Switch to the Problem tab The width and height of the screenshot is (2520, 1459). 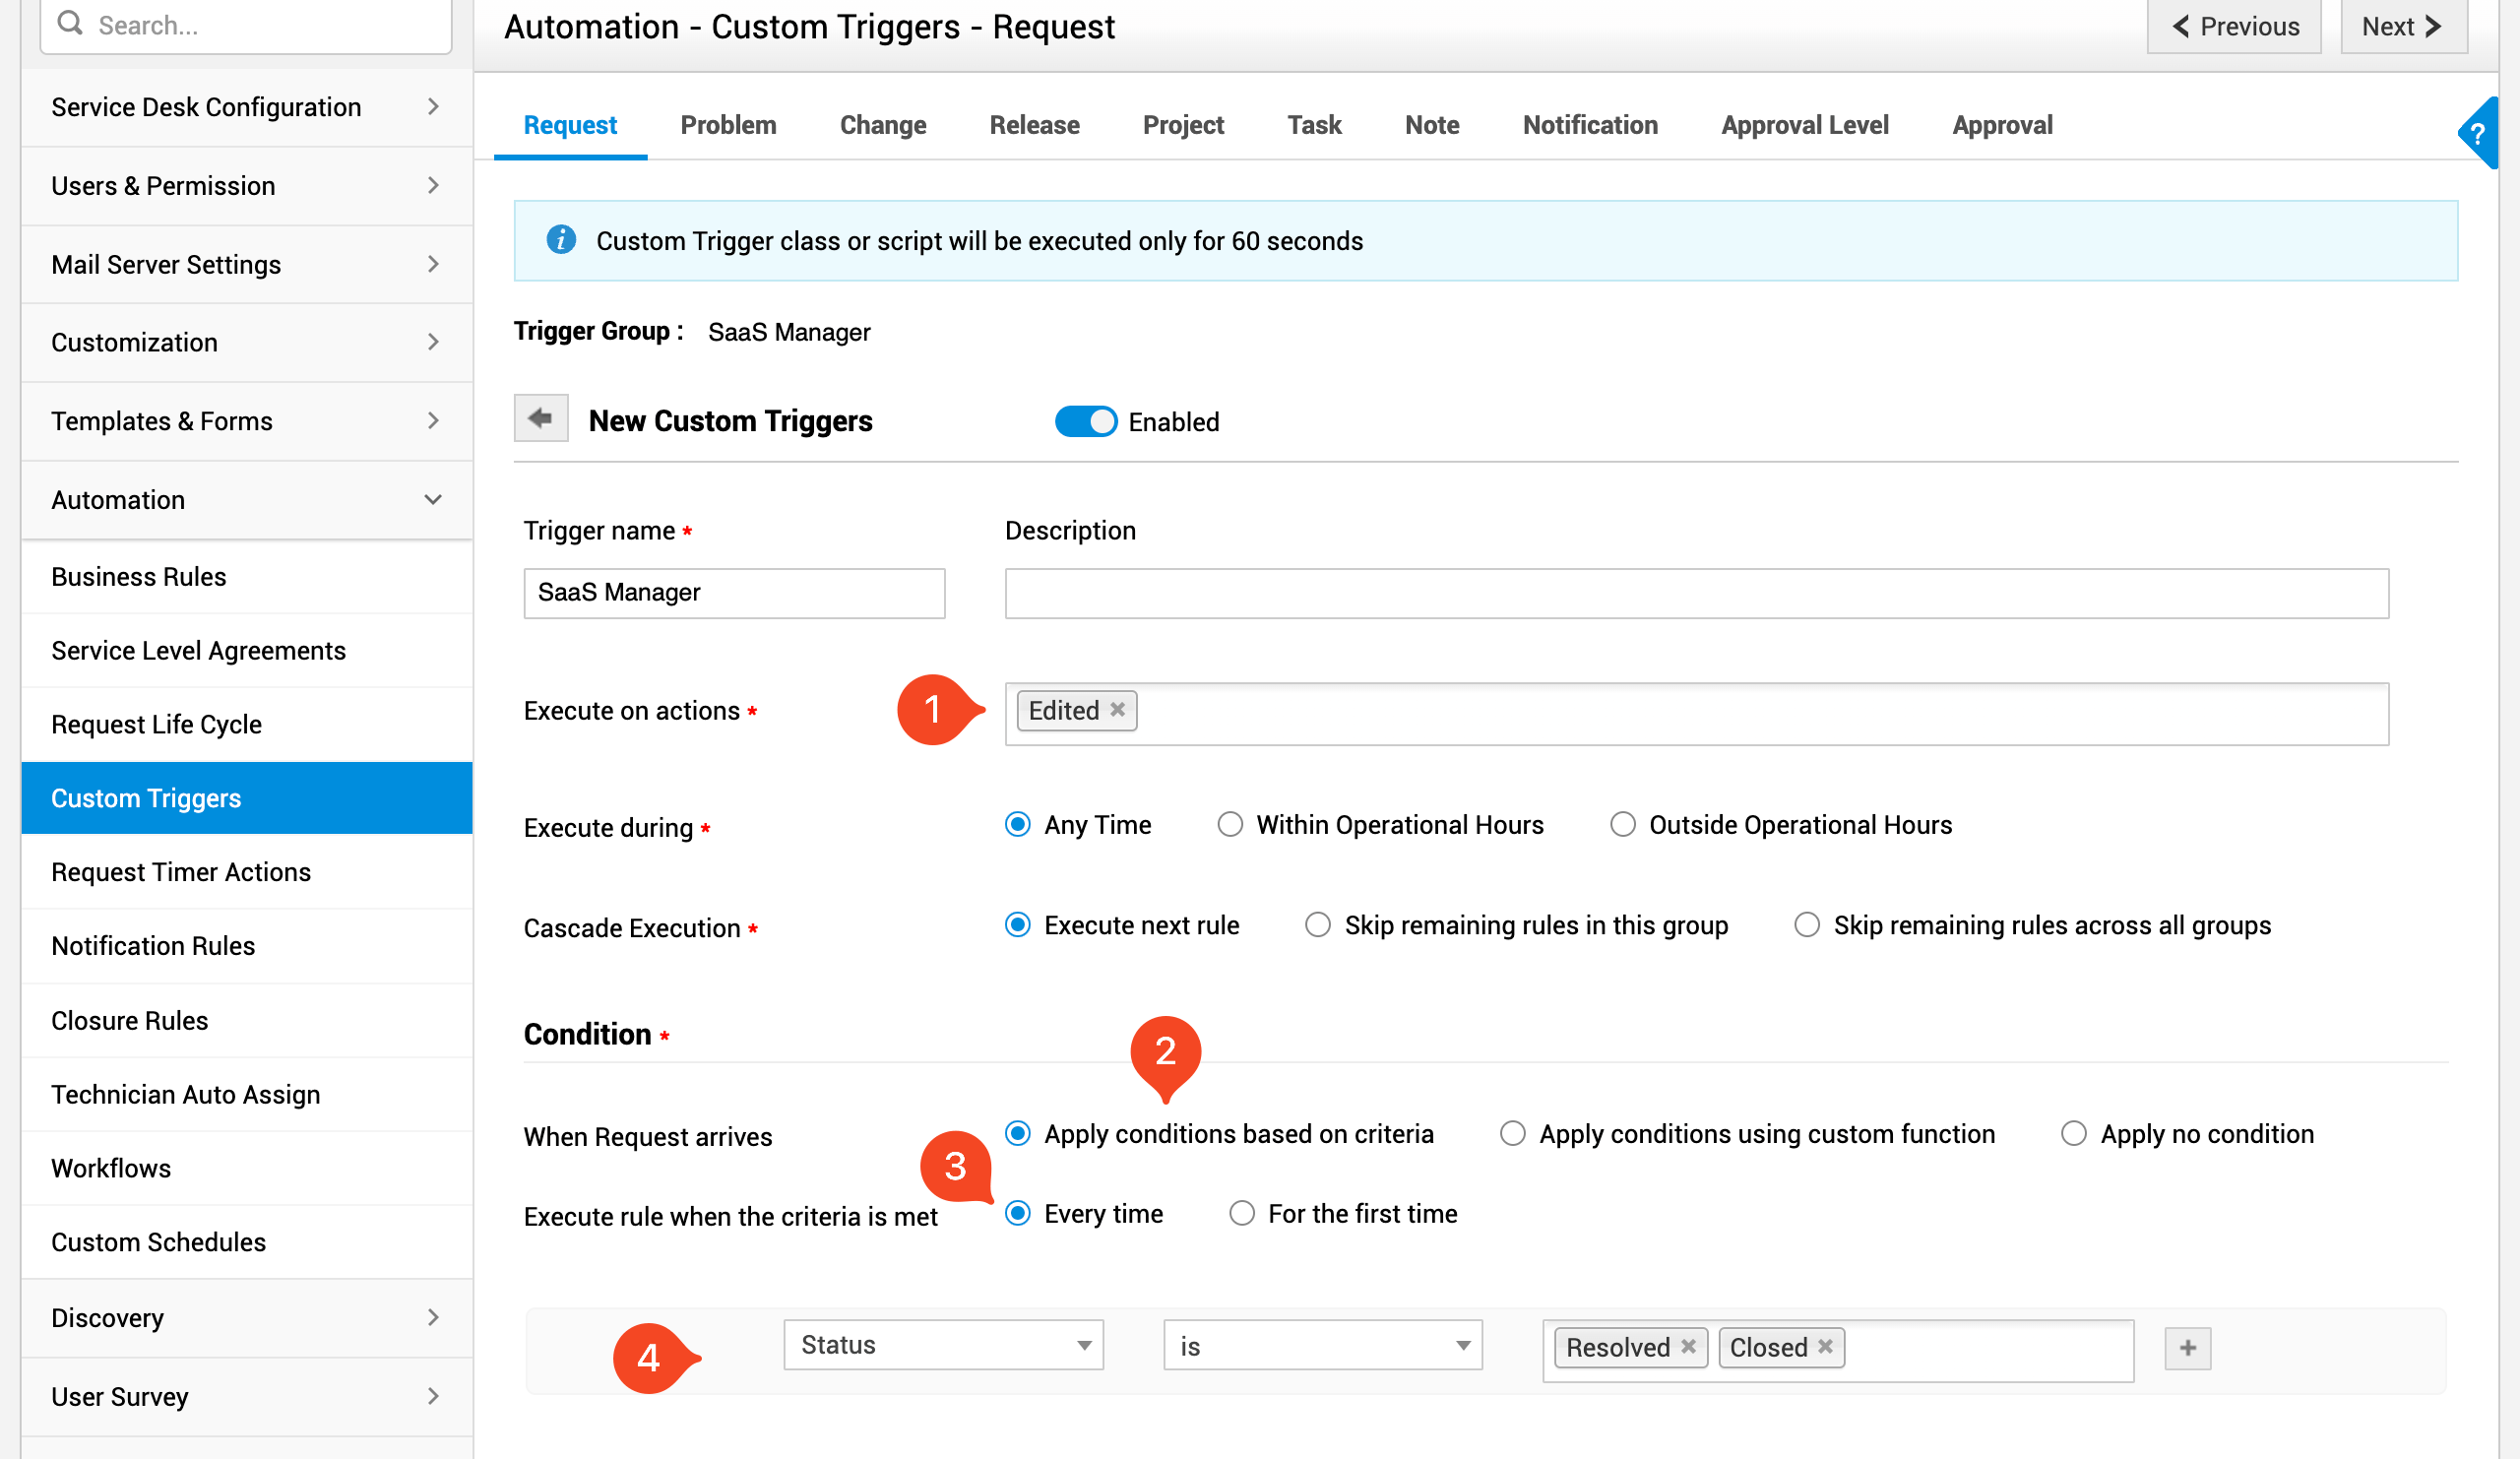(x=728, y=125)
